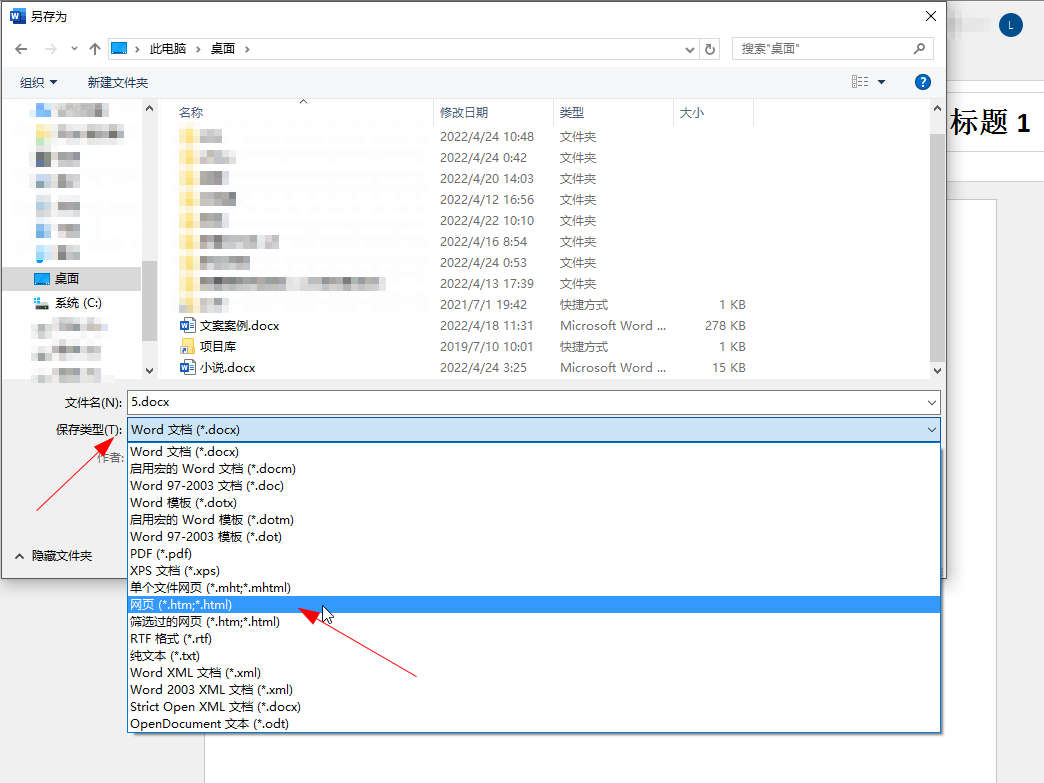Choose 筛选过的网页 (*.htm;*.html)
The height and width of the screenshot is (783, 1044).
coord(534,621)
